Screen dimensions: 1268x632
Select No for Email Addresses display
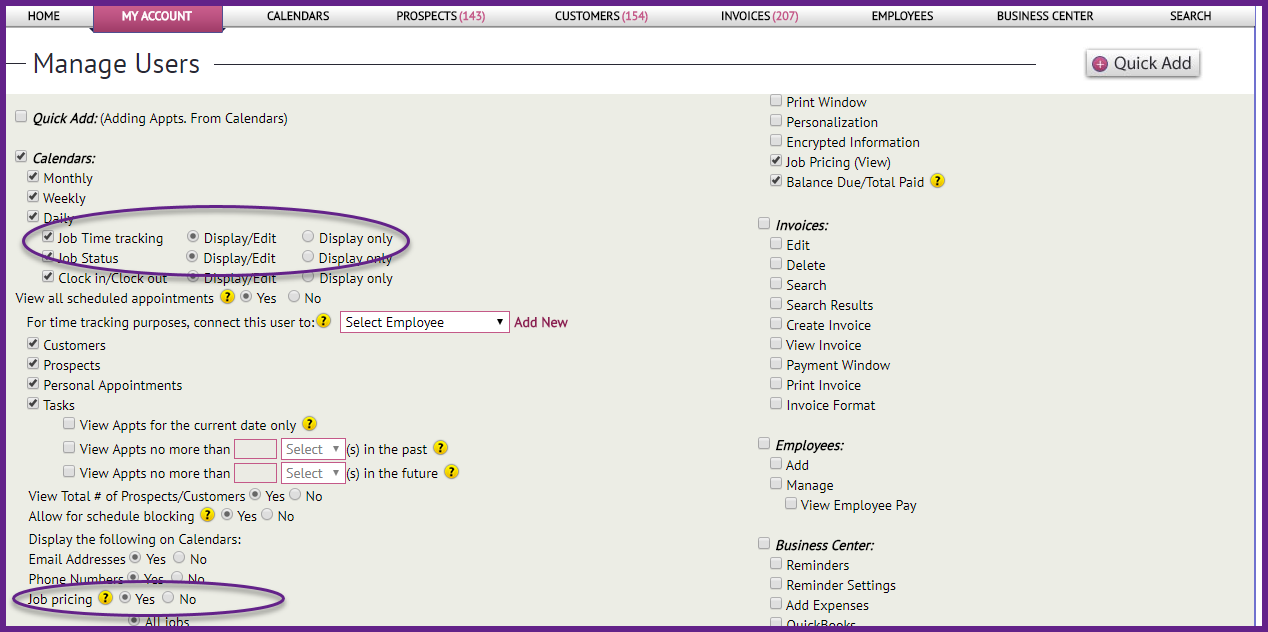pyautogui.click(x=179, y=558)
